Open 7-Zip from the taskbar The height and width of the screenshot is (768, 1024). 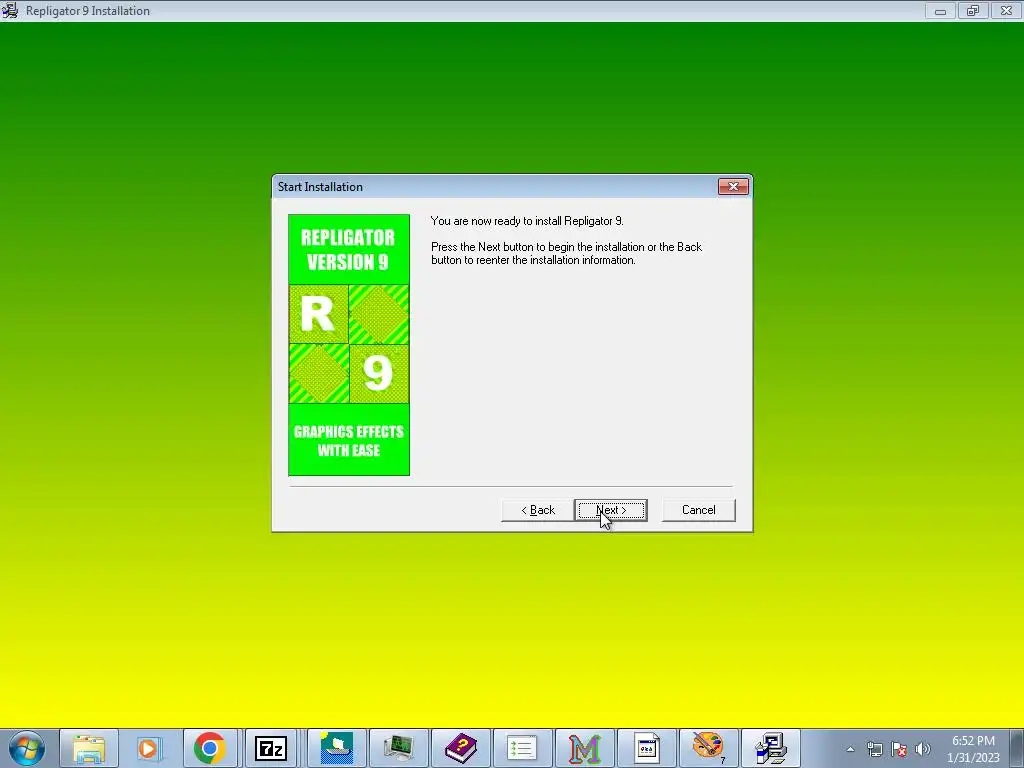tap(271, 748)
